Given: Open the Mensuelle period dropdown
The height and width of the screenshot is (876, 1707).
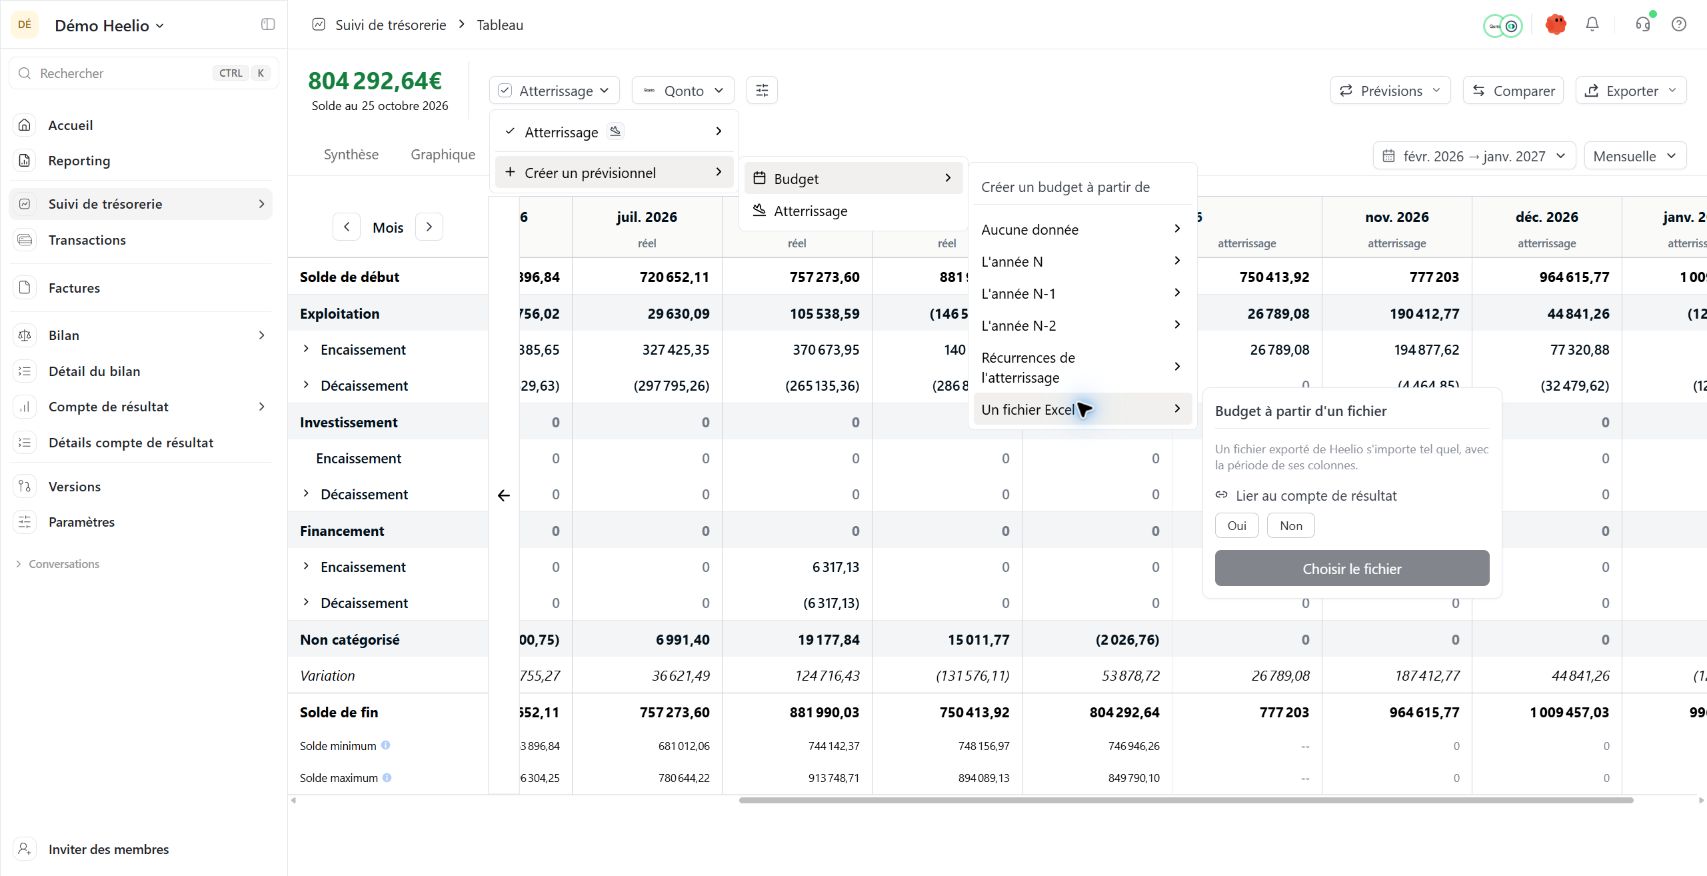Looking at the screenshot, I should [x=1634, y=156].
